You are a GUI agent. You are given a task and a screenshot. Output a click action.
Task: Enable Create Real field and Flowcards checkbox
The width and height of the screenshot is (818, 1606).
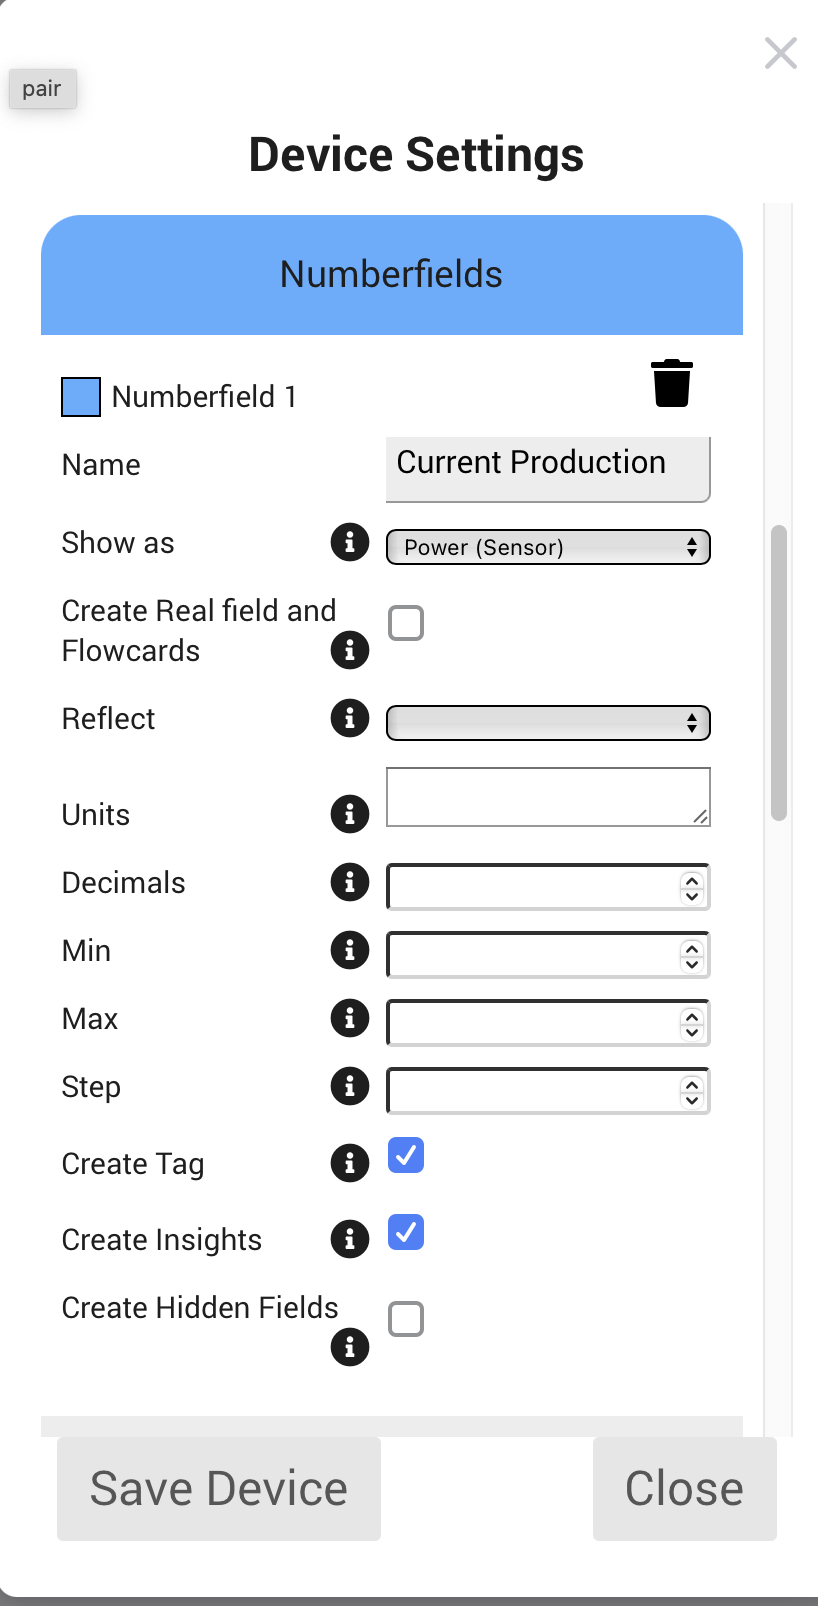(406, 623)
